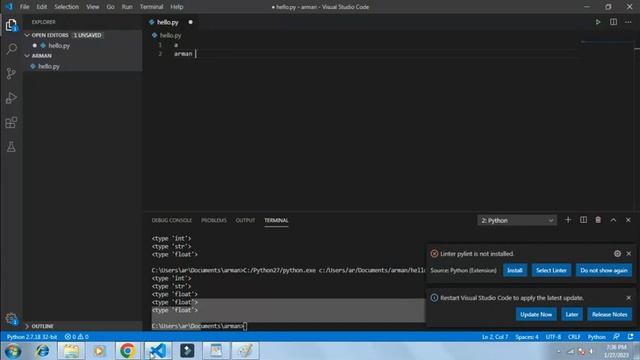
Task: Open the Release Notes
Action: [609, 314]
